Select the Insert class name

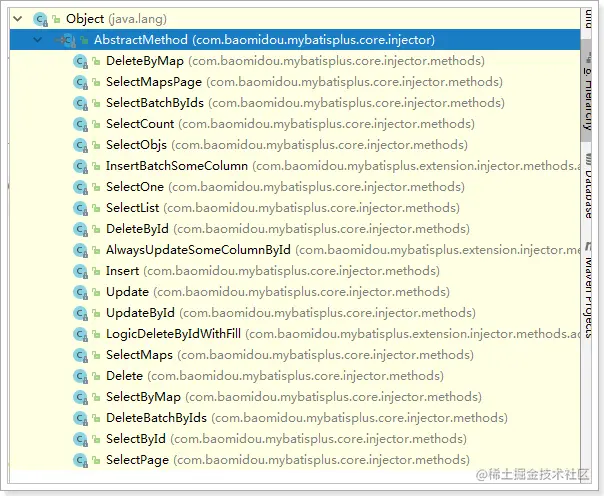(x=122, y=271)
